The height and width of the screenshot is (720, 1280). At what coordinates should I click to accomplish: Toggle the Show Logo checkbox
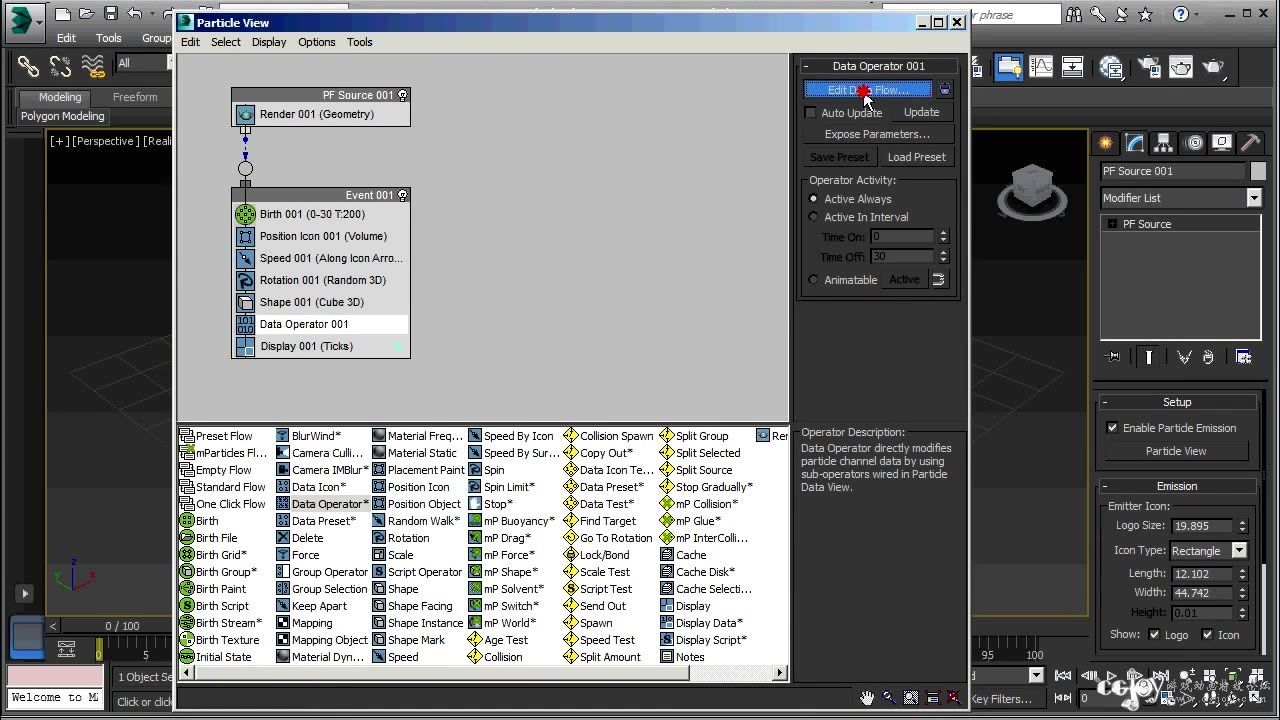(1154, 635)
